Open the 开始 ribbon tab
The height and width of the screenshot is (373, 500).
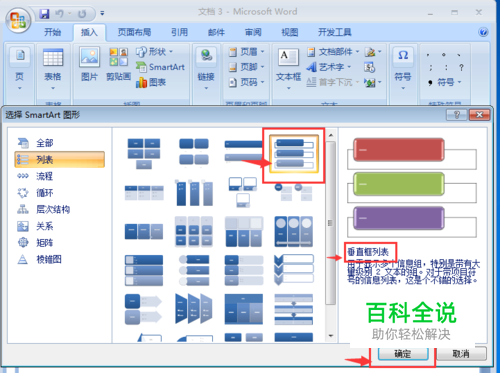point(53,32)
